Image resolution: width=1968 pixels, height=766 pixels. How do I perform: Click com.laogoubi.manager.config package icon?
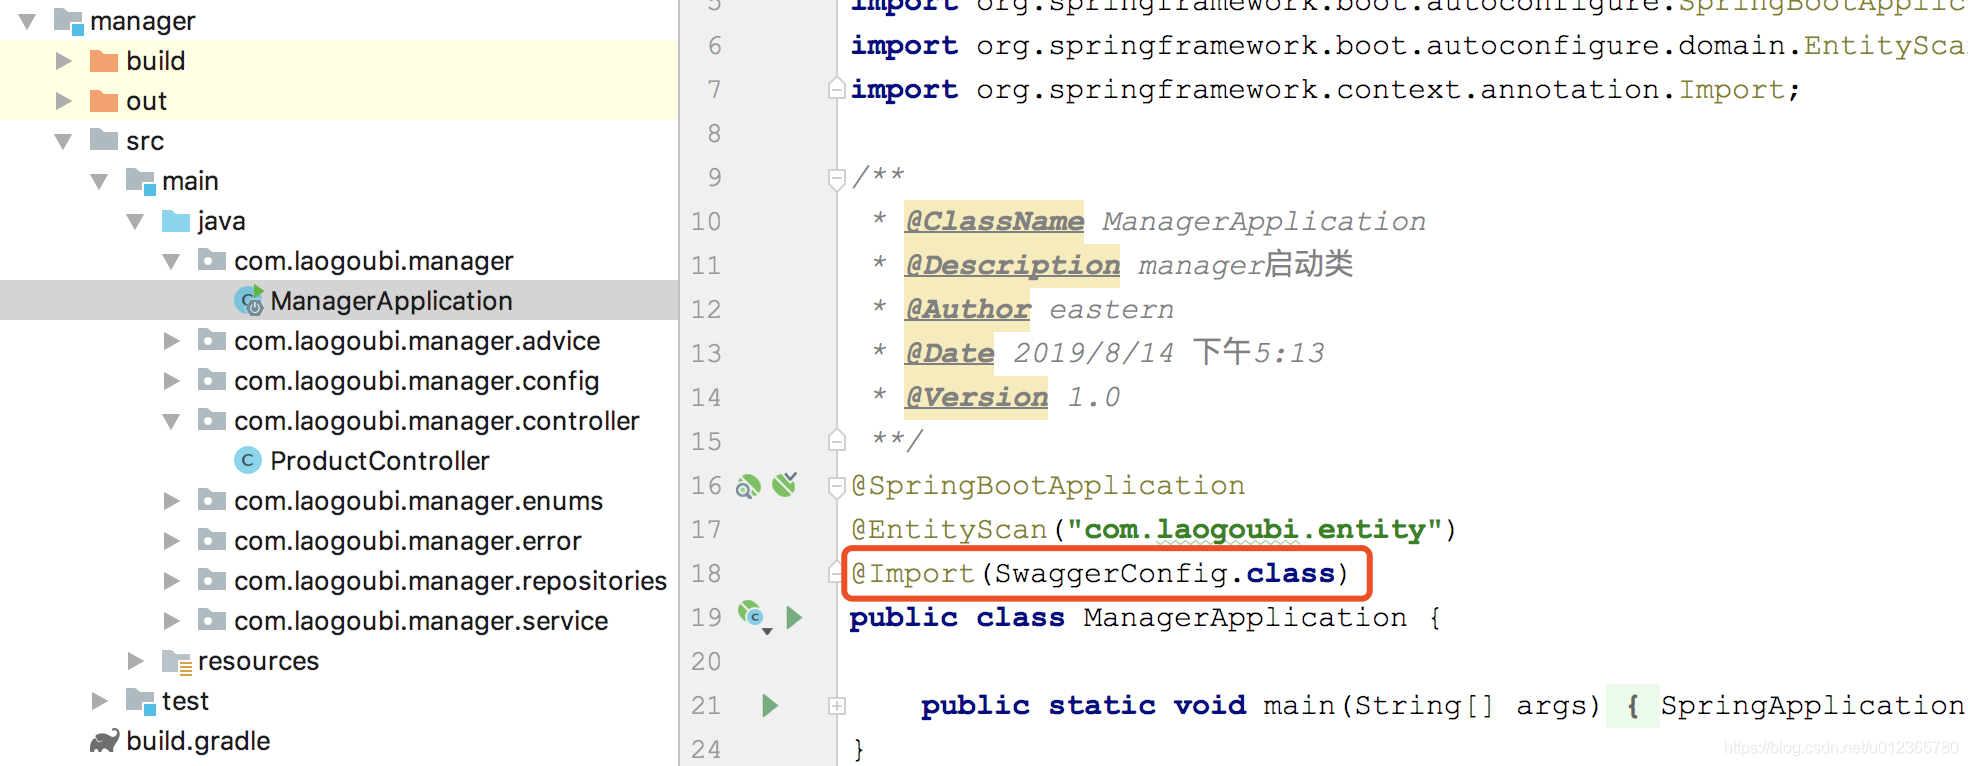211,380
